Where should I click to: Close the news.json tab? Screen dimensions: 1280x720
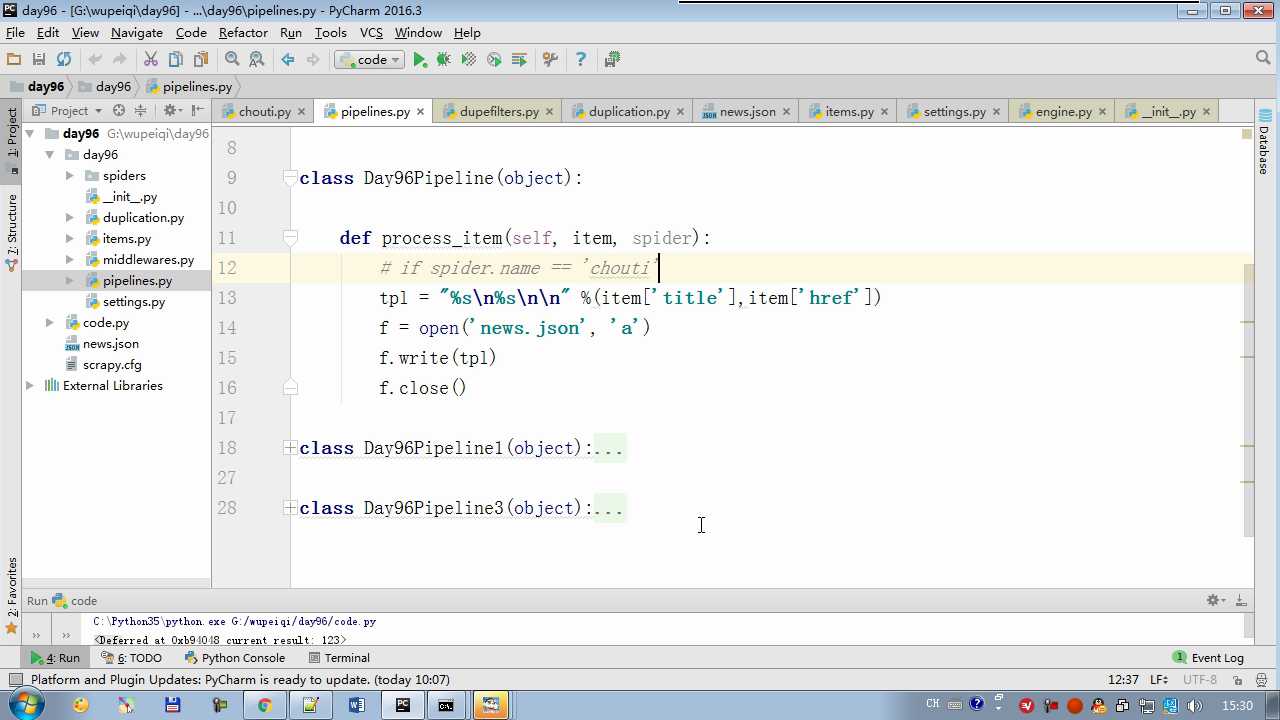pyautogui.click(x=788, y=112)
